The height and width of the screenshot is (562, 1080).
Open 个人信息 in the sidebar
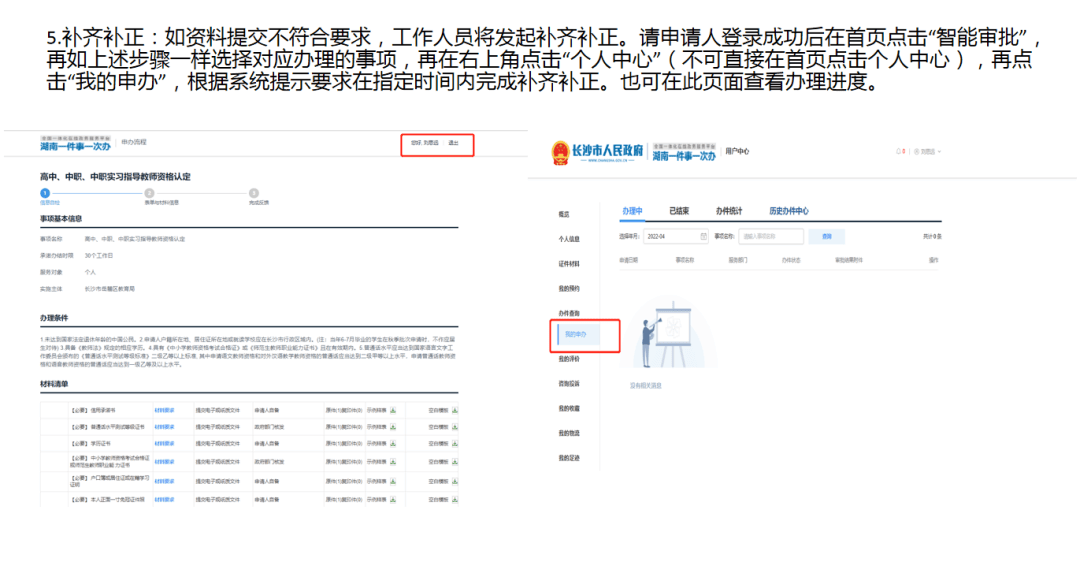pyautogui.click(x=569, y=239)
